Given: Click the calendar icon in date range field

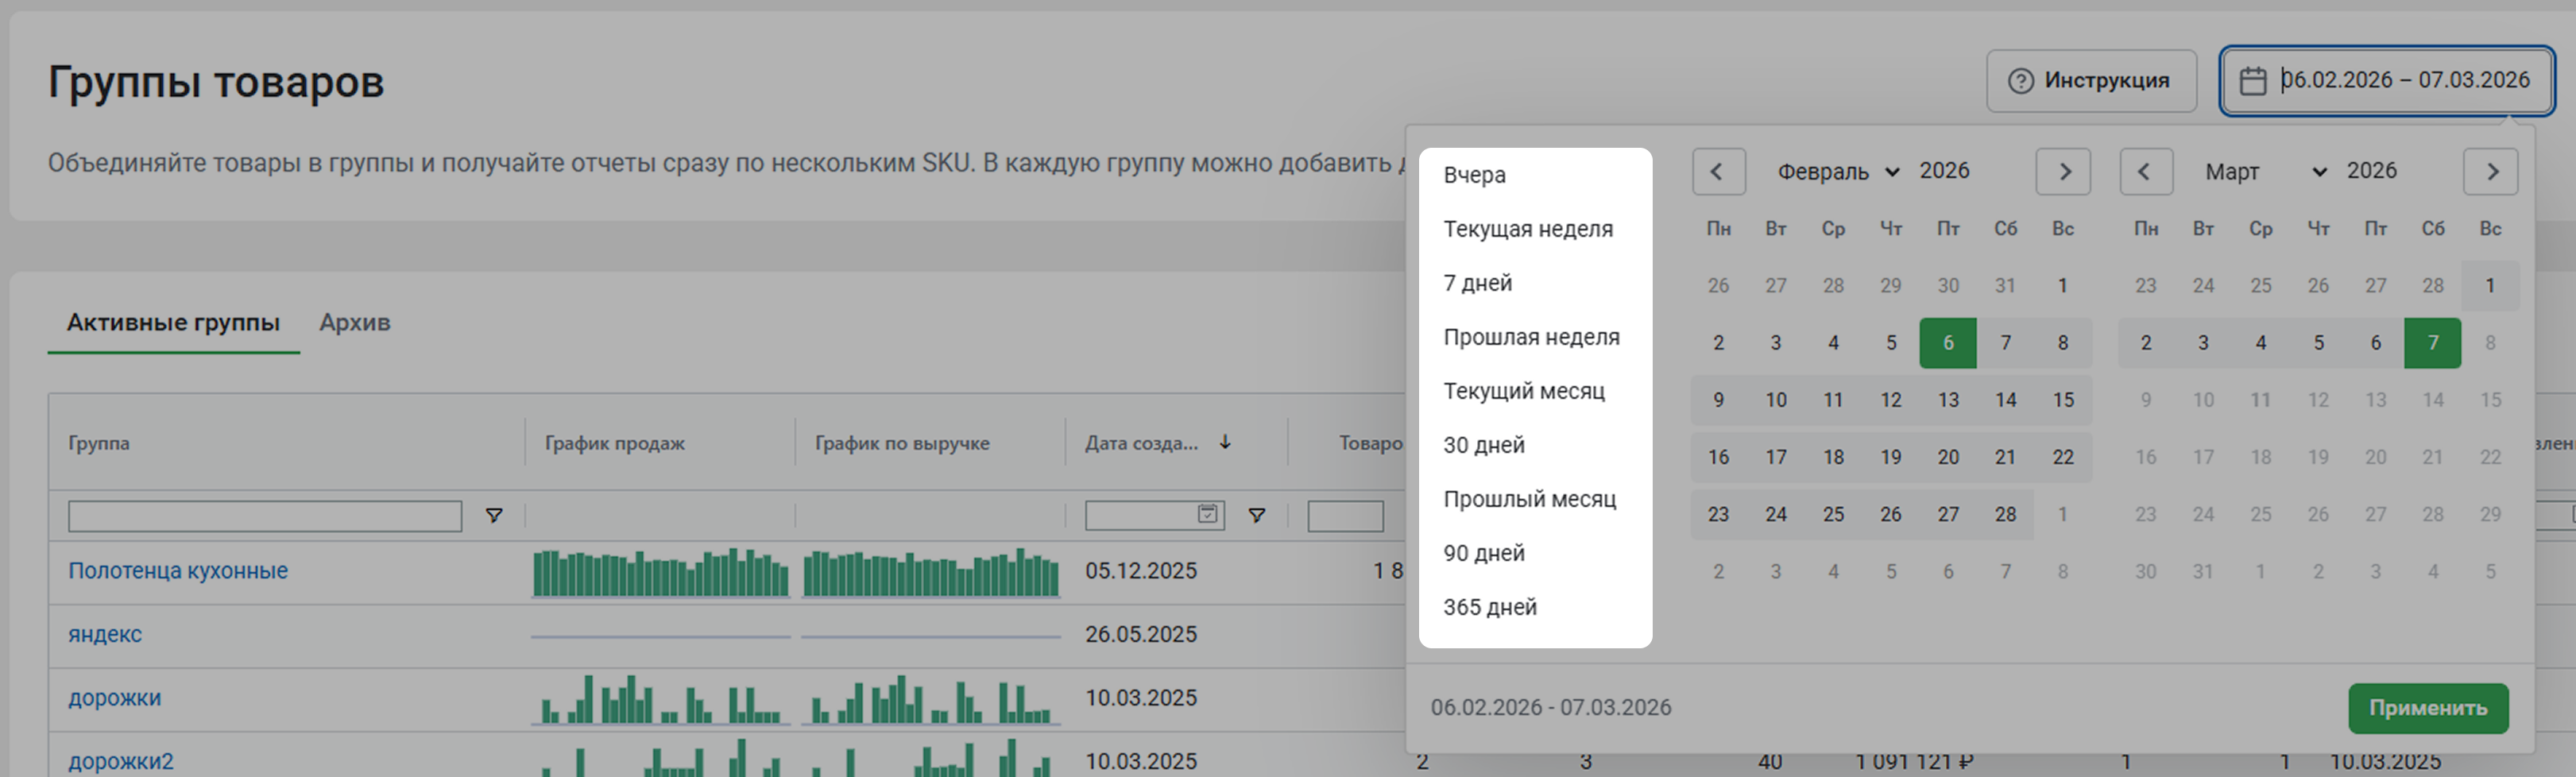Looking at the screenshot, I should 2252,81.
